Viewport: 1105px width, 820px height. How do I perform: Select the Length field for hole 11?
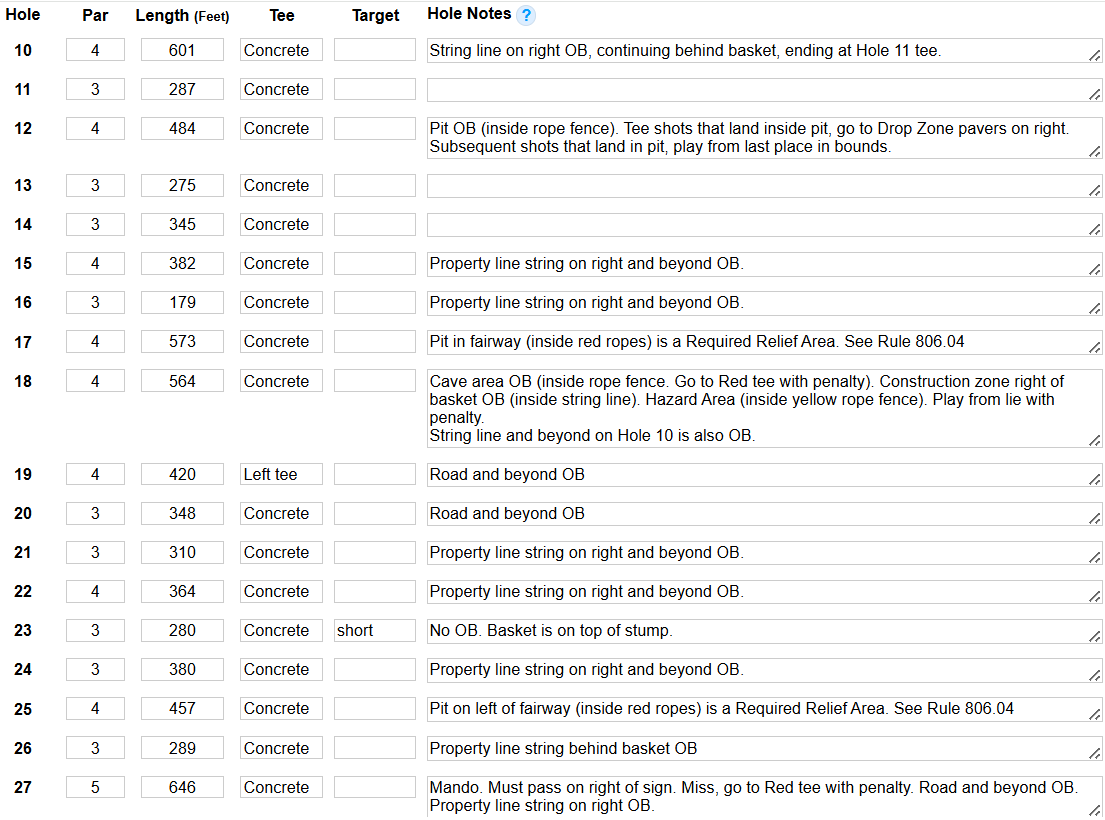tap(182, 89)
